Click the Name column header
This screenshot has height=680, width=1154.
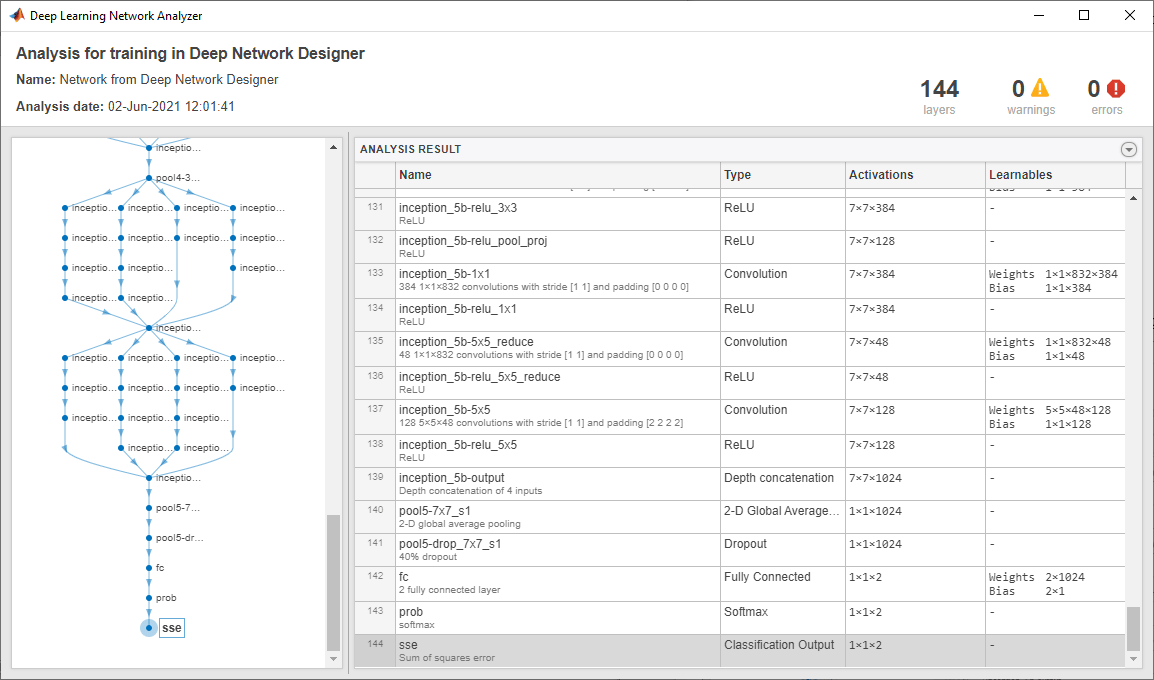coord(557,175)
